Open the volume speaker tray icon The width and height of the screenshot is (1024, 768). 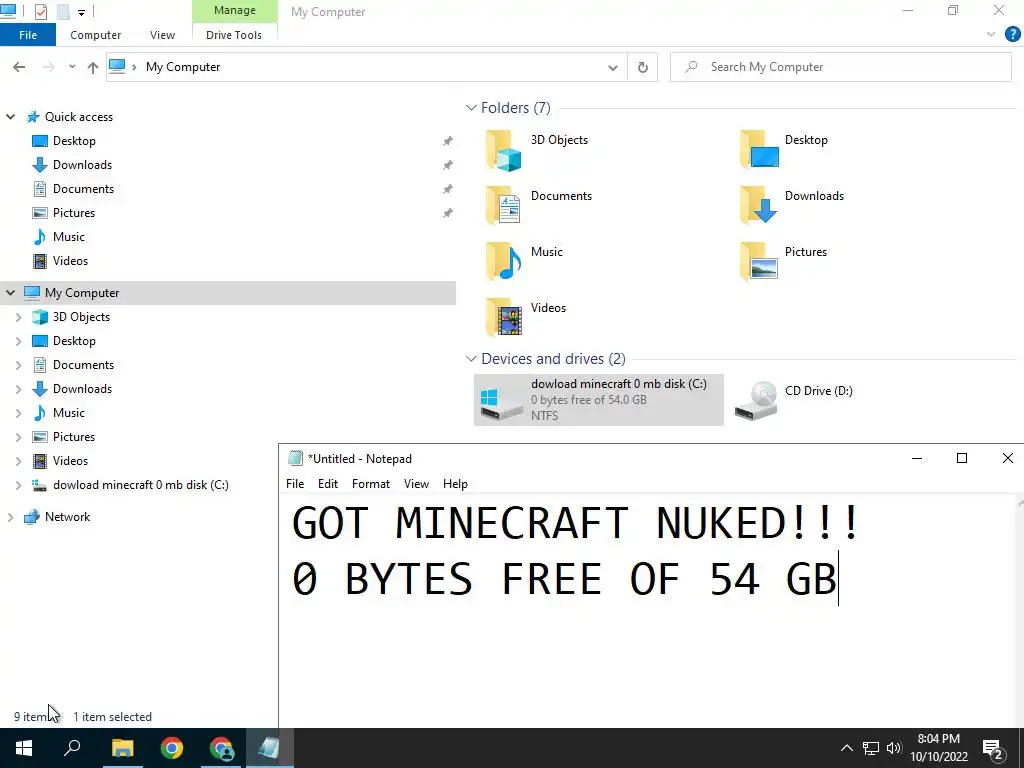[894, 748]
